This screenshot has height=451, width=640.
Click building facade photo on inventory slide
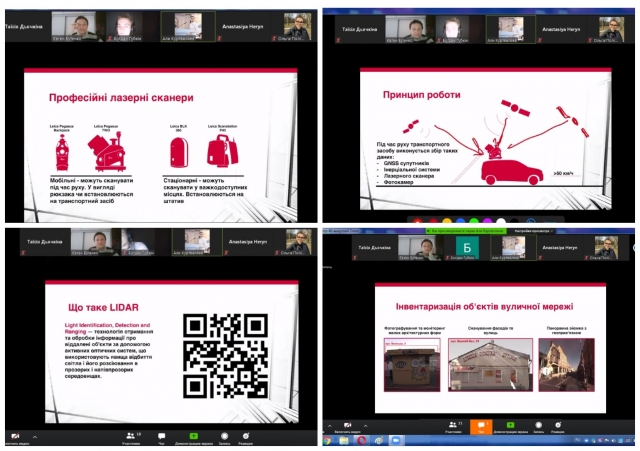click(491, 364)
